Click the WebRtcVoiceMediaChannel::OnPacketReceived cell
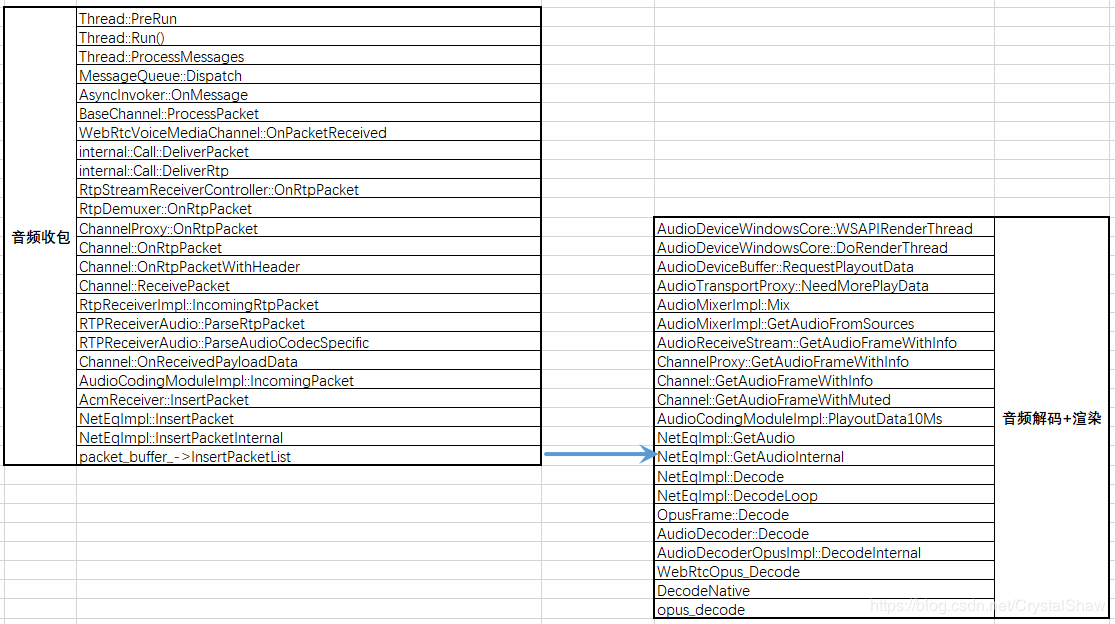 (308, 132)
